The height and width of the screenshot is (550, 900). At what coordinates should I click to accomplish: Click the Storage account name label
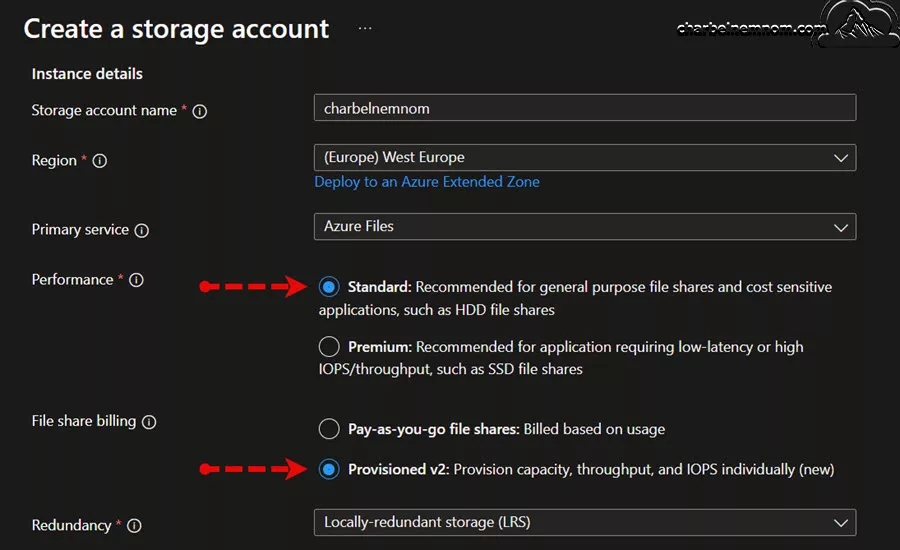point(104,110)
